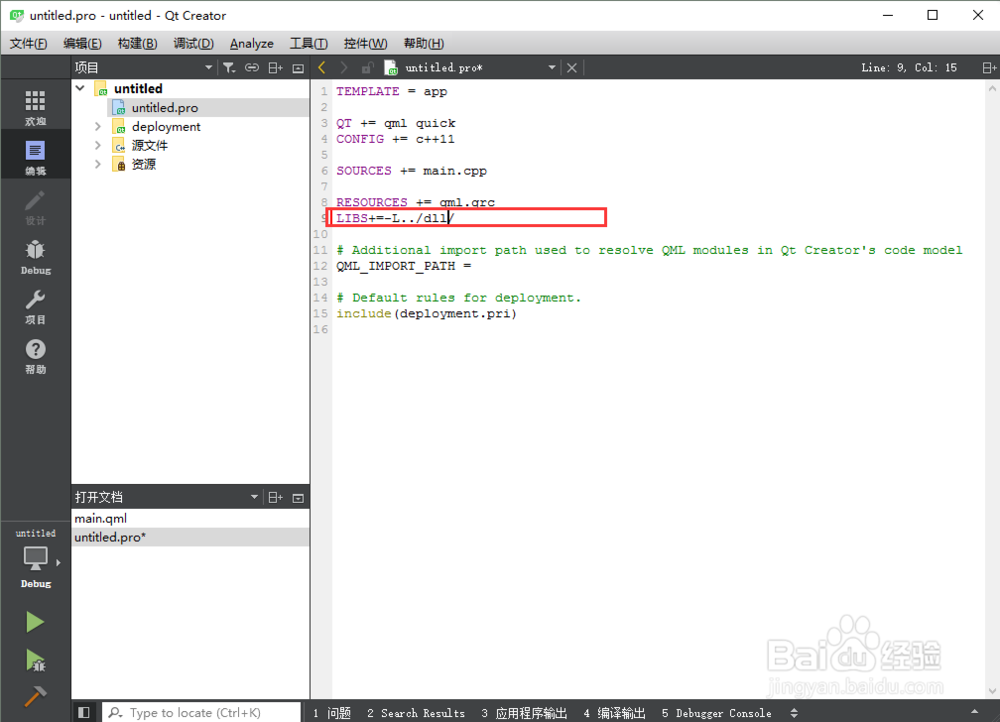Open the 工具(T) menu
The image size is (1000, 722).
click(x=309, y=43)
